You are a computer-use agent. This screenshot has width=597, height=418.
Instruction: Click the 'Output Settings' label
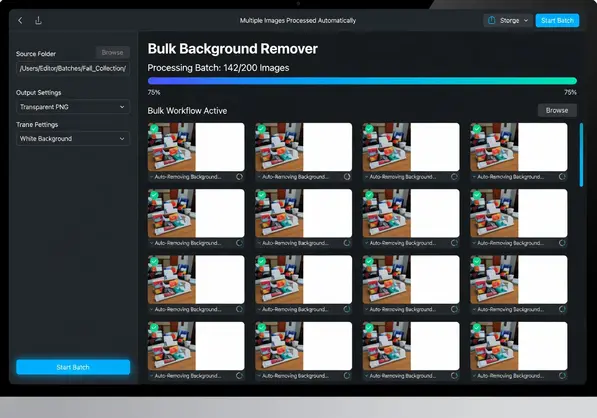38,93
